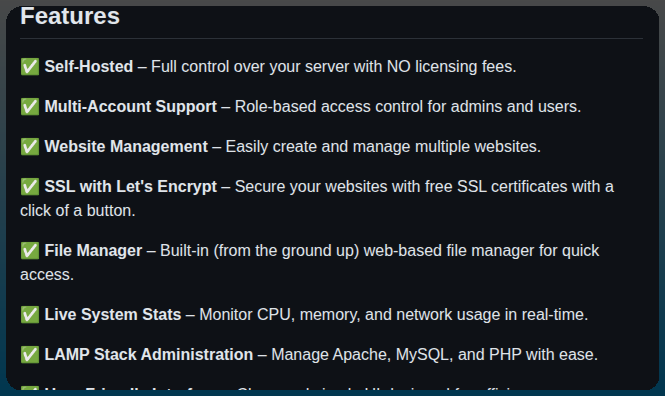
Task: Select the bold text SSL with Let's Encrypt
Action: click(x=131, y=187)
